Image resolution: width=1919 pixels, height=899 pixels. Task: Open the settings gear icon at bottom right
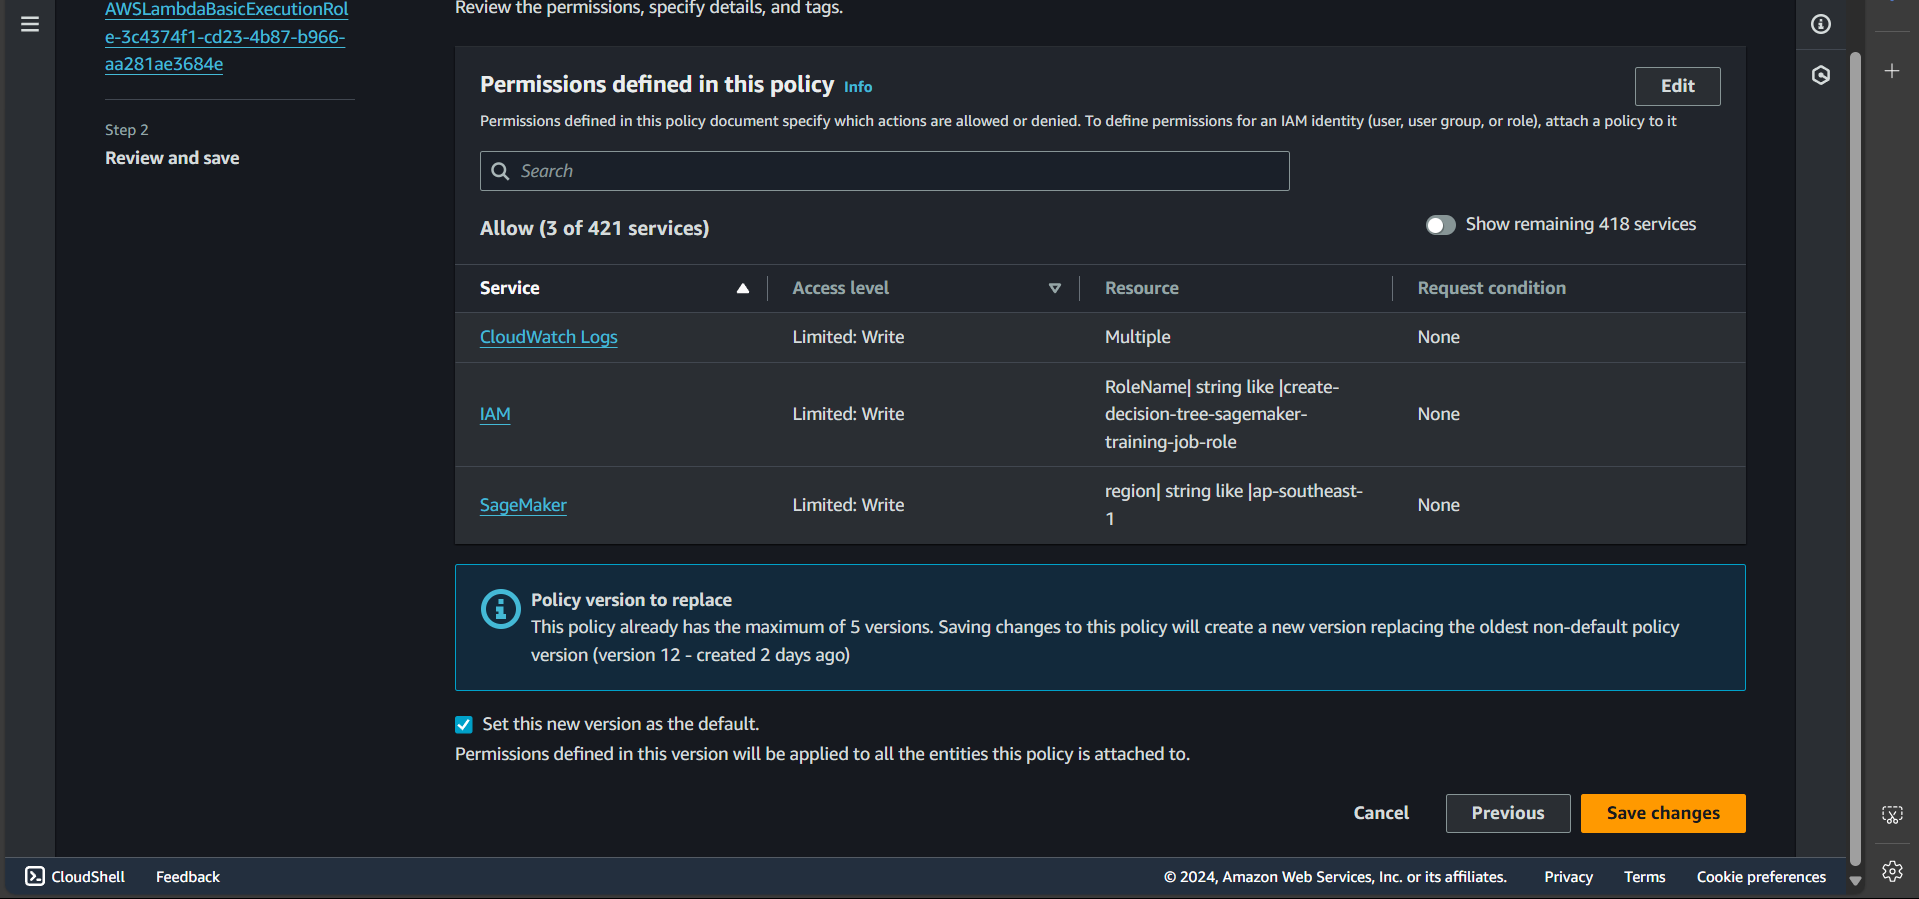point(1892,871)
